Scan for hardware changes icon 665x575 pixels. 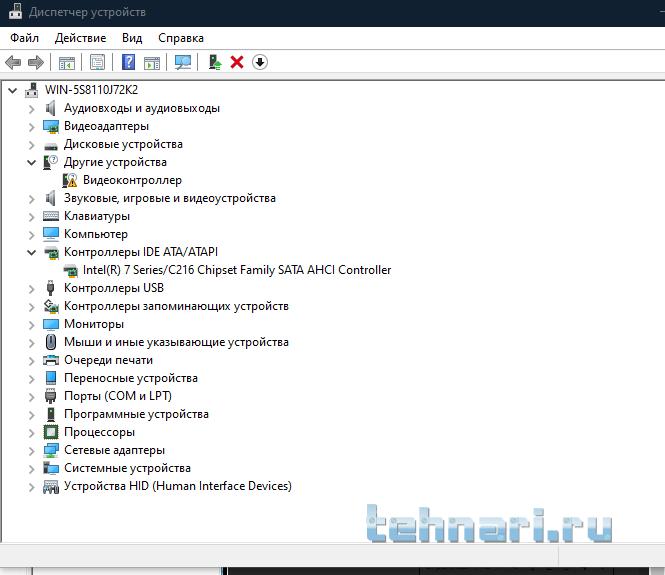point(183,63)
